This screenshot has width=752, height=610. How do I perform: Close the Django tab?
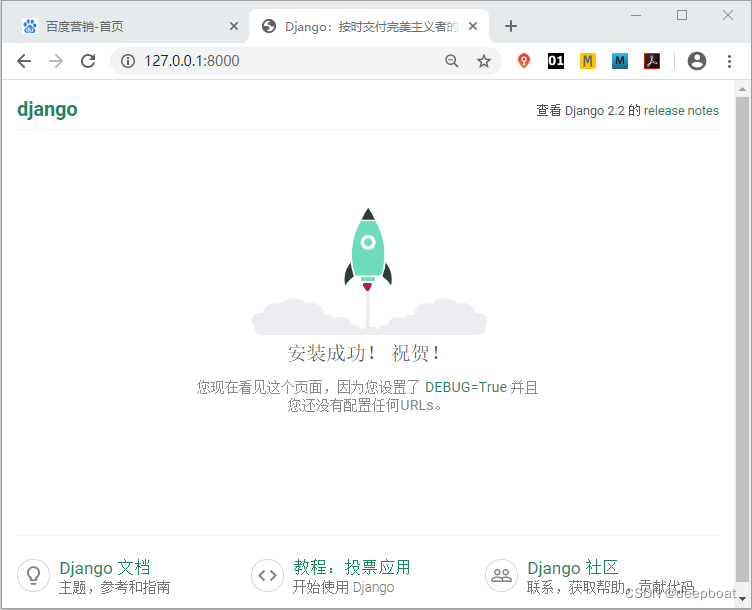473,26
